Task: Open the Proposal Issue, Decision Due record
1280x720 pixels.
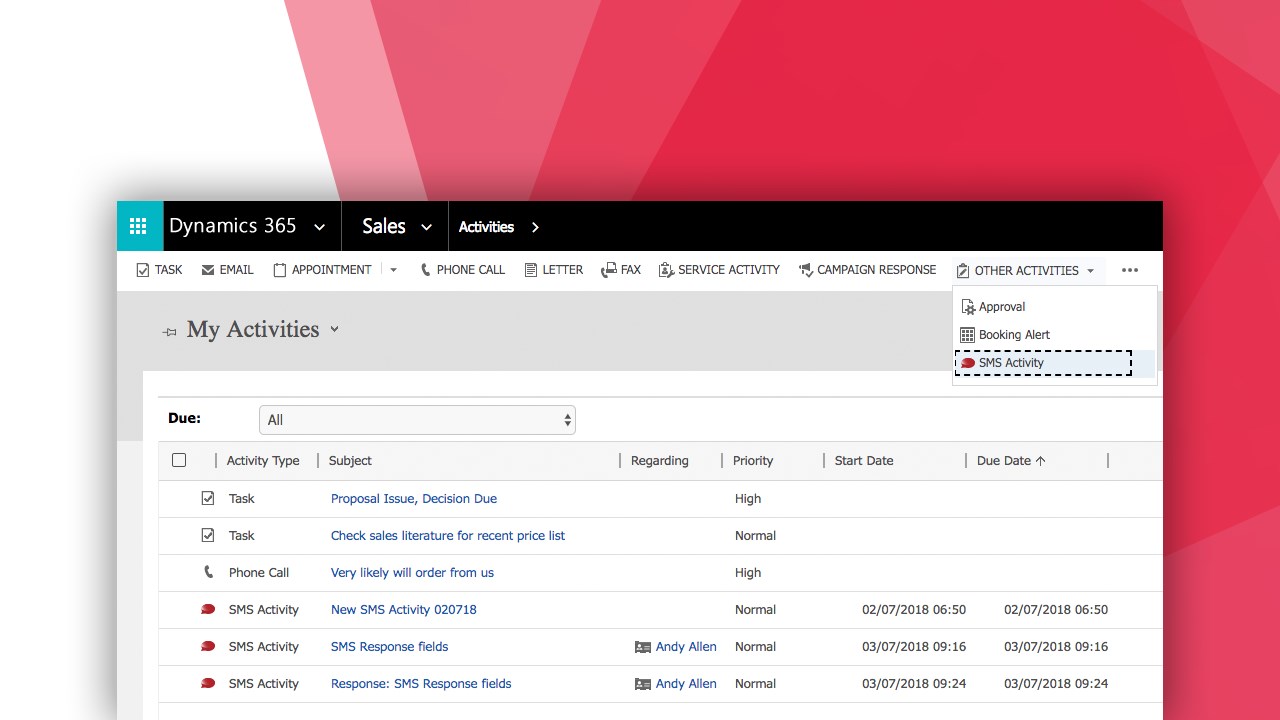Action: pyautogui.click(x=414, y=498)
